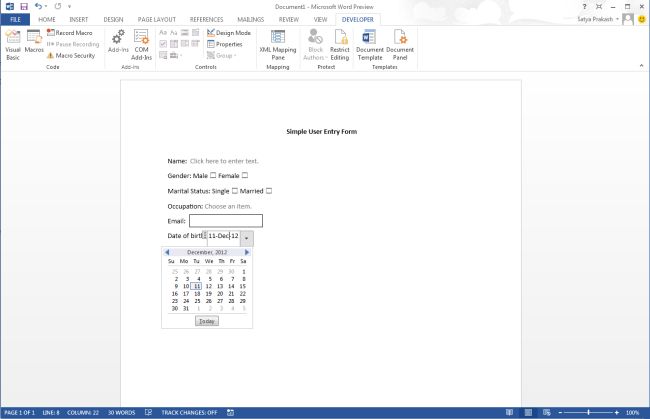Undo the last action
This screenshot has height=419, width=650.
click(38, 6)
